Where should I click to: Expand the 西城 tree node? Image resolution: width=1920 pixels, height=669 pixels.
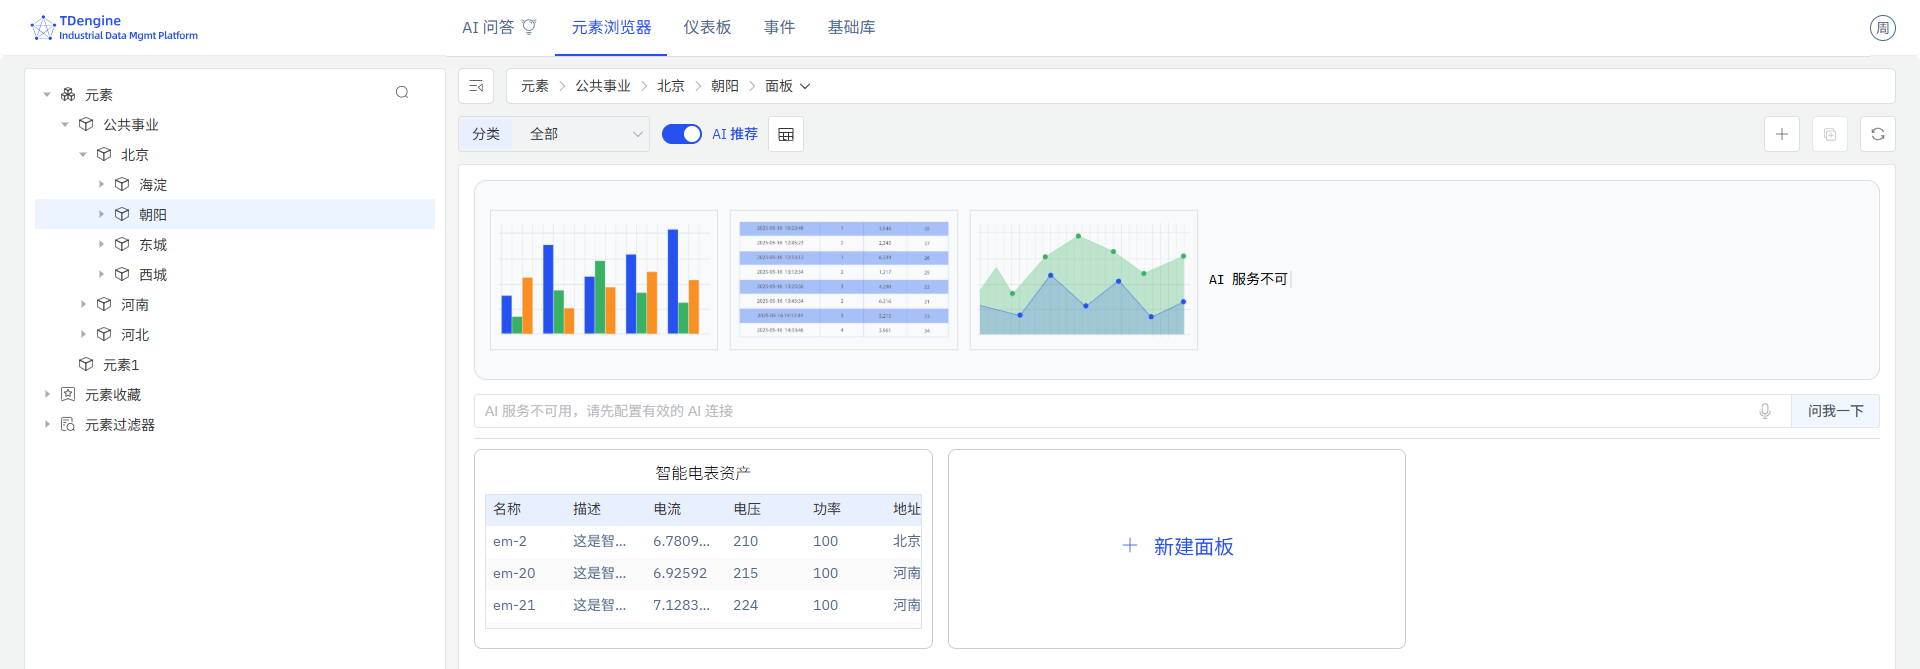[x=101, y=274]
